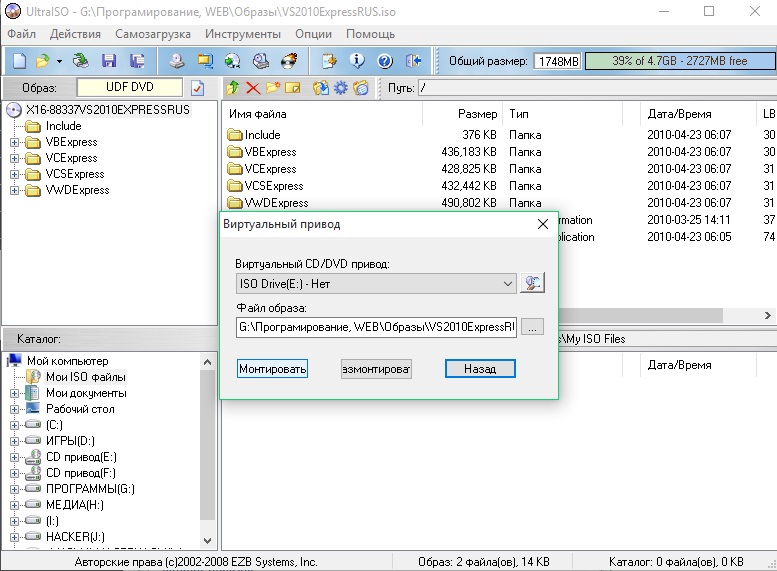Click the Монтировать button
This screenshot has height=571, width=777.
[272, 369]
